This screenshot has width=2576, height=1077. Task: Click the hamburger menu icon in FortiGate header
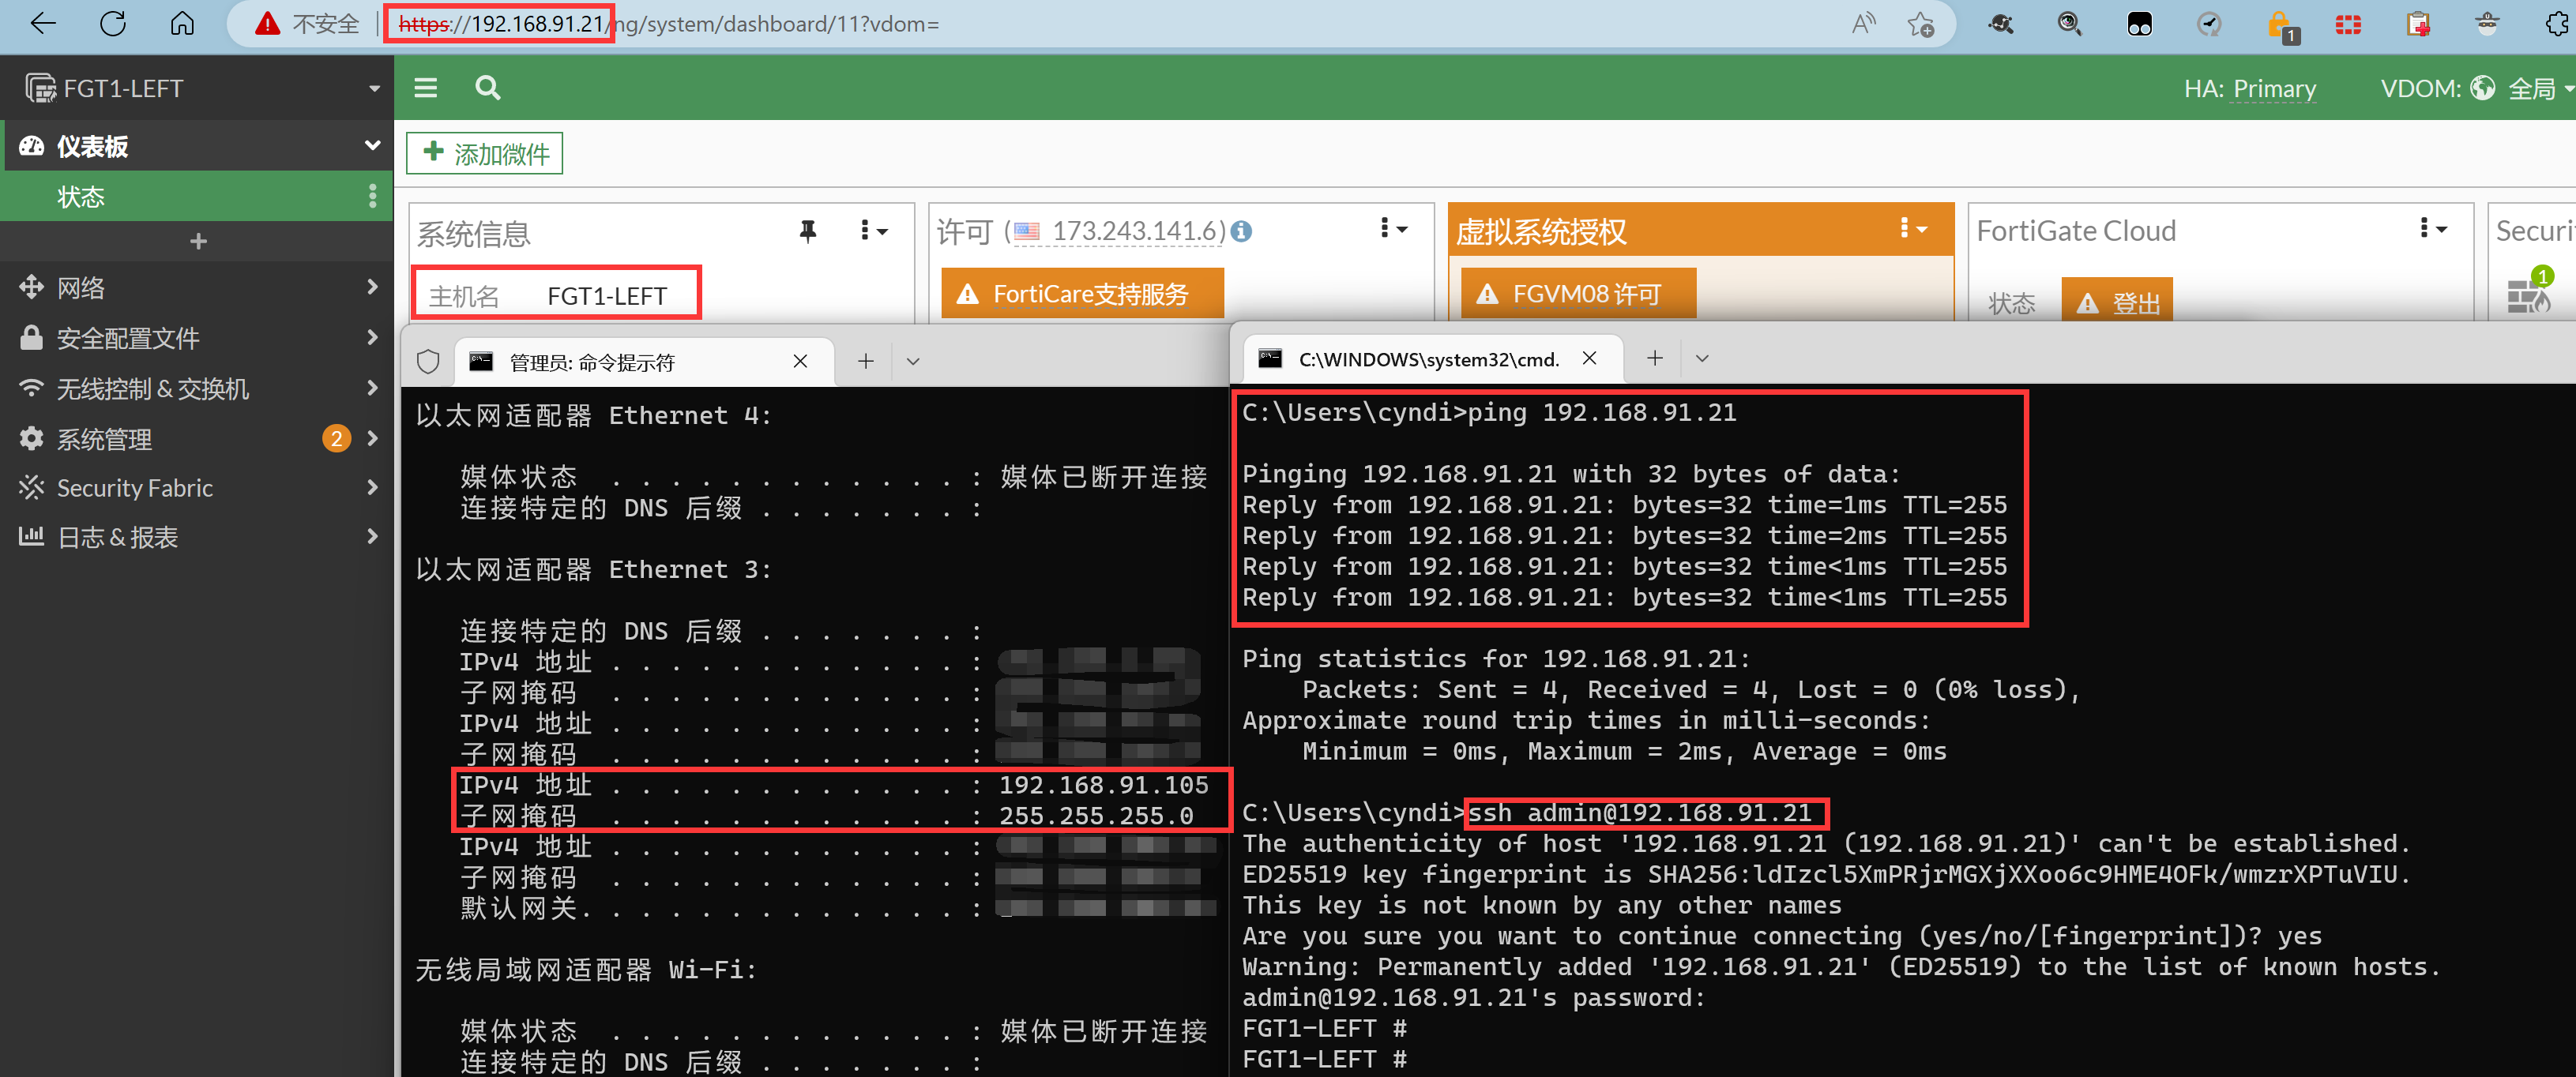[x=426, y=88]
